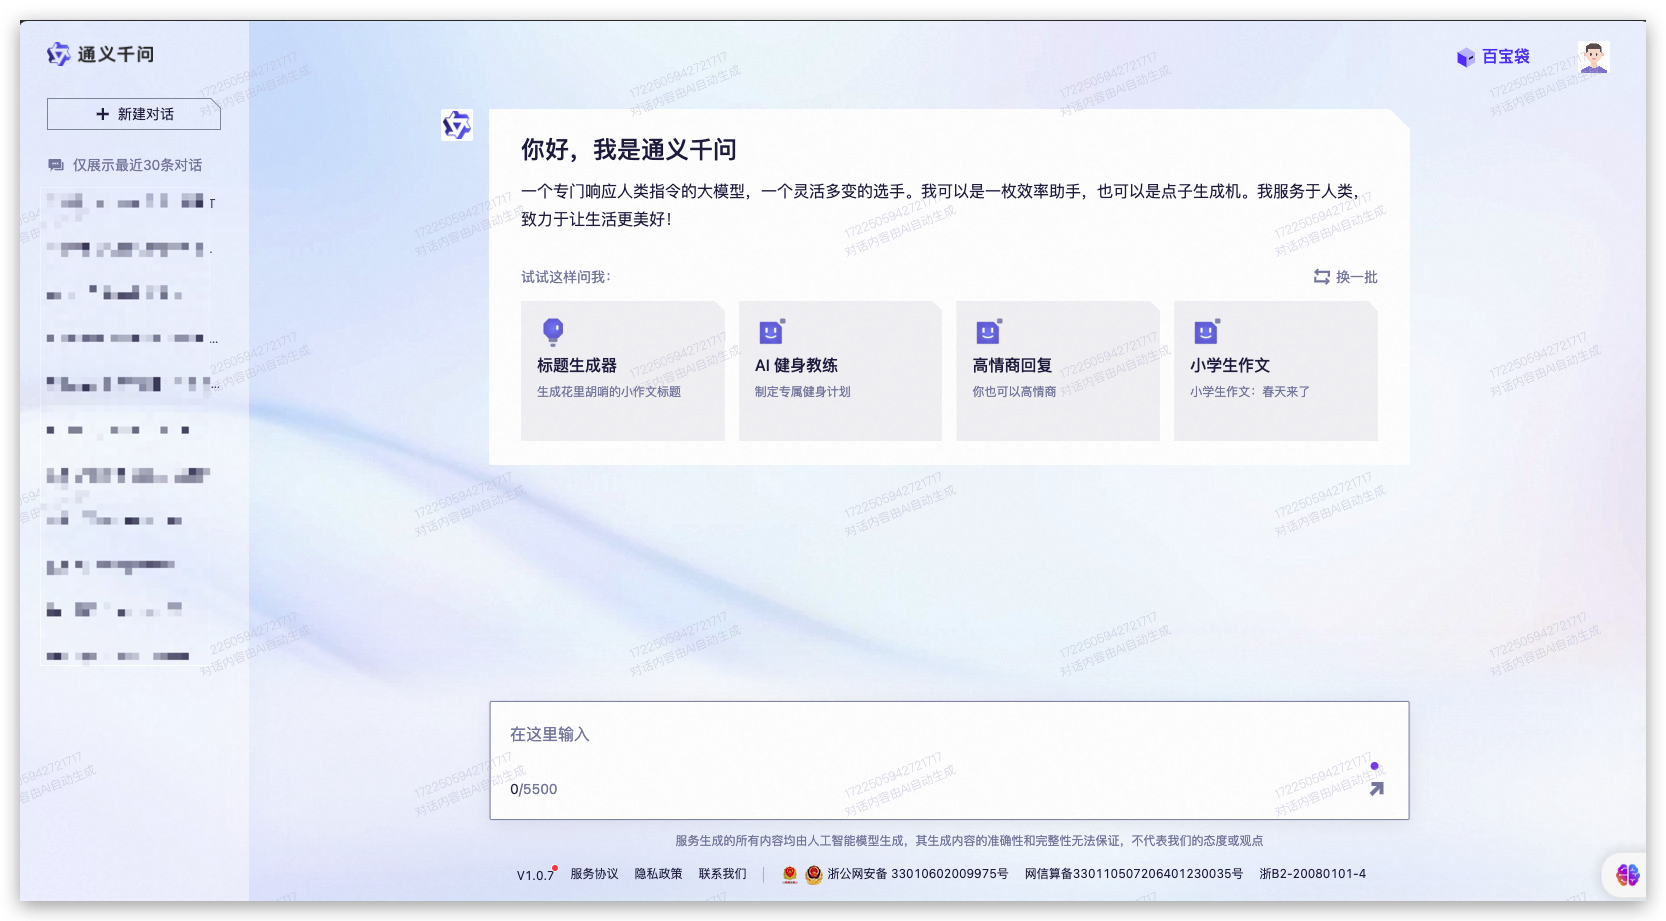The height and width of the screenshot is (921, 1666).
Task: Click the V1.0.7 version label
Action: click(x=535, y=875)
